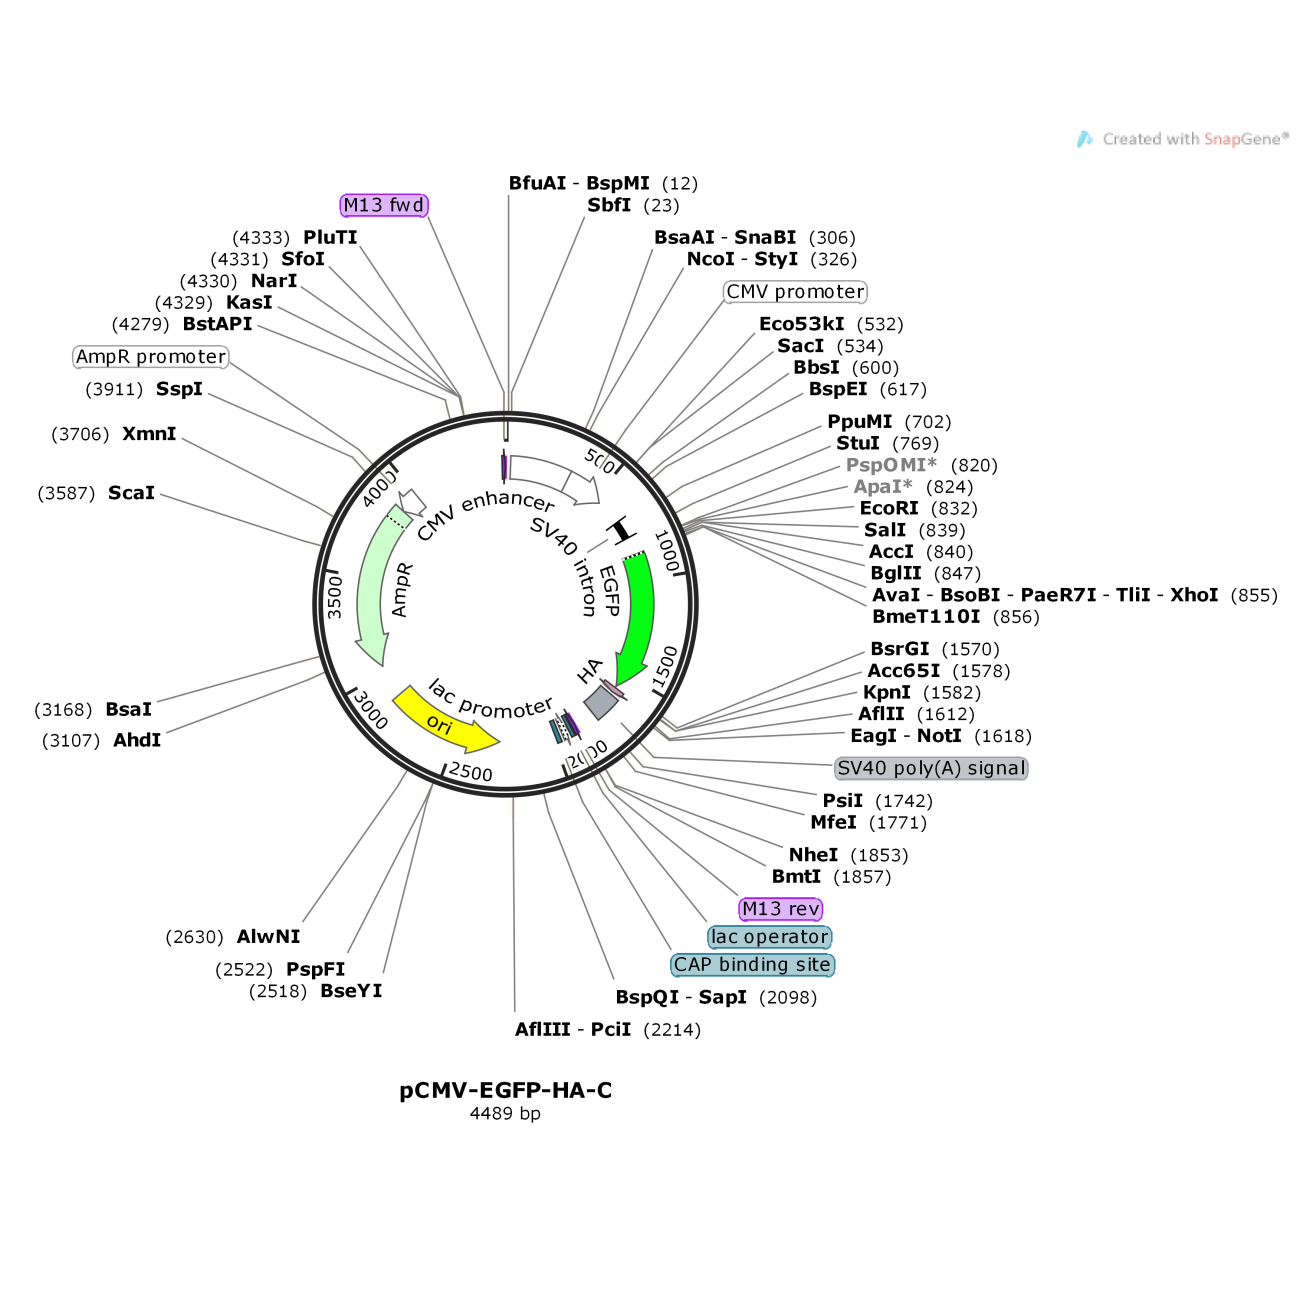Select the grayed ApaI* (824) label
Screen dimensions: 1300x1300
coord(913,487)
